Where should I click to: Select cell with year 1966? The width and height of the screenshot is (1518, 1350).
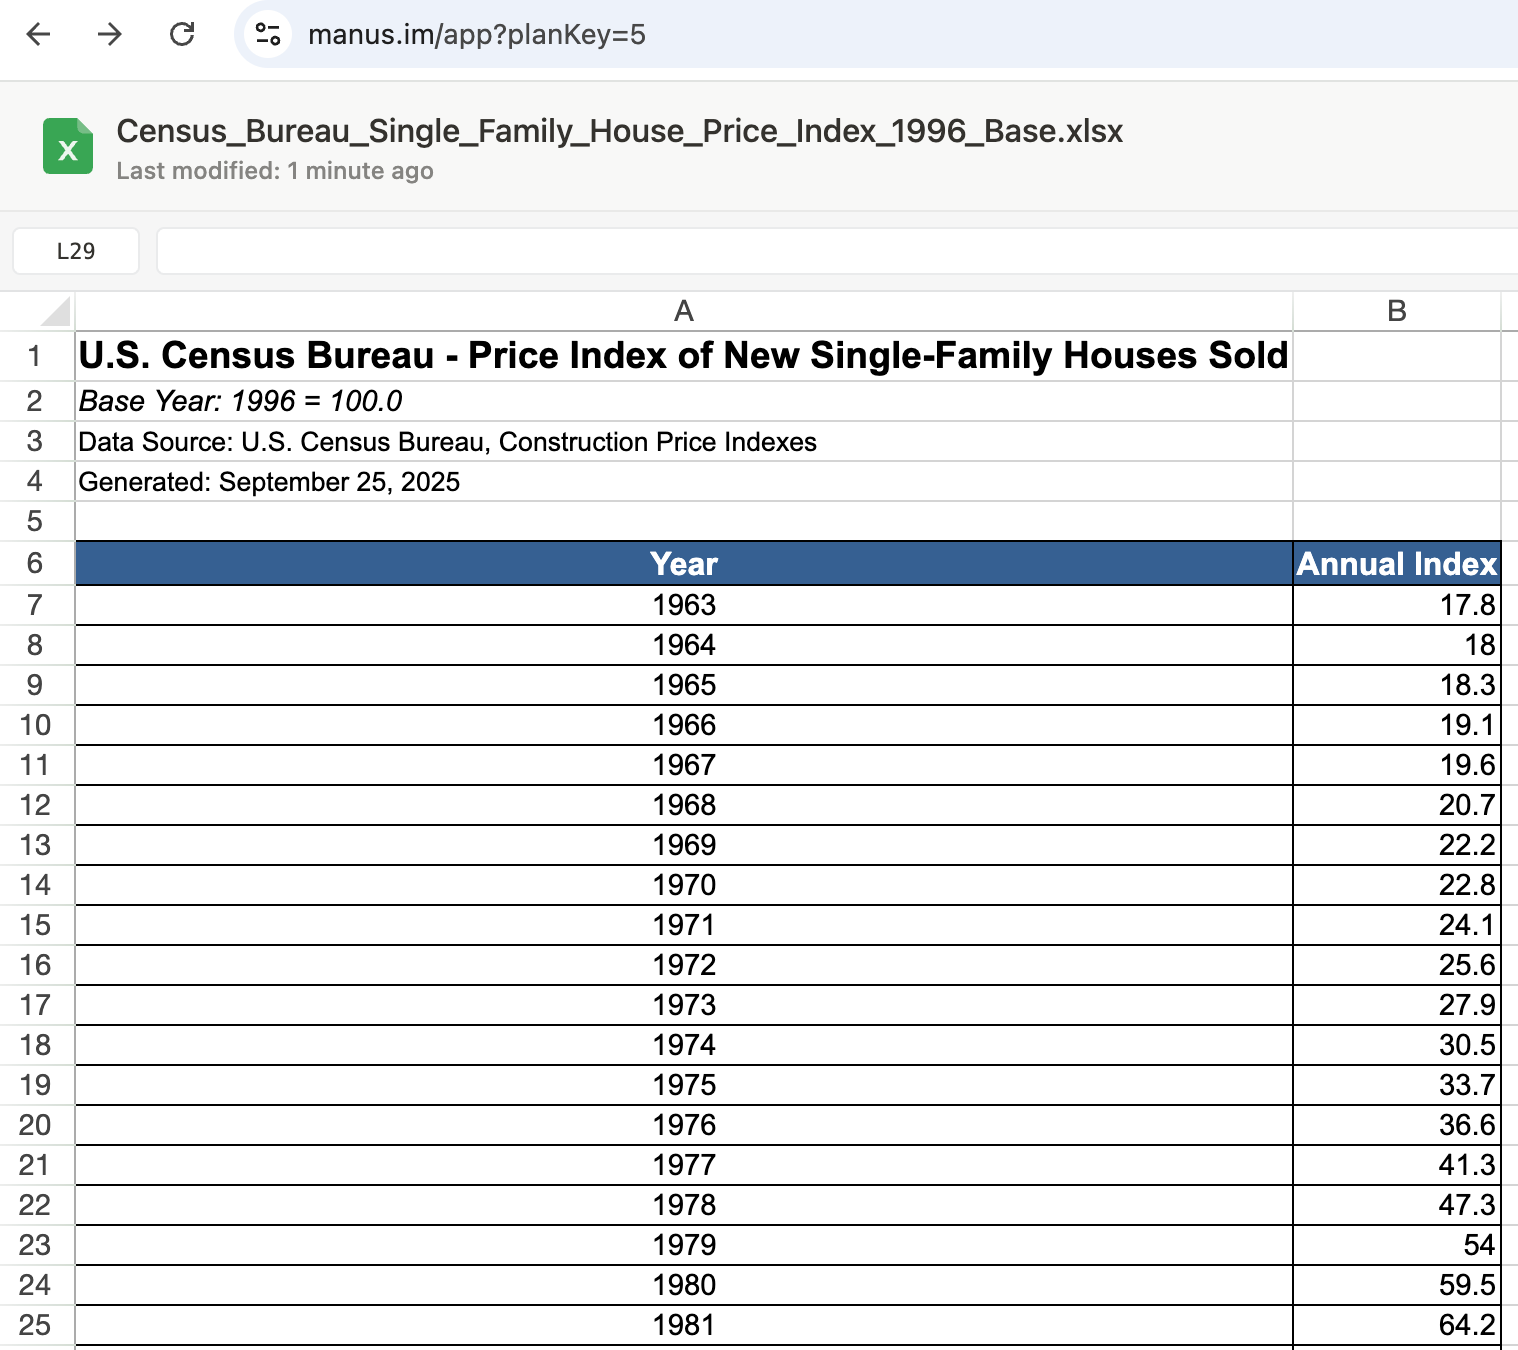[x=684, y=725]
